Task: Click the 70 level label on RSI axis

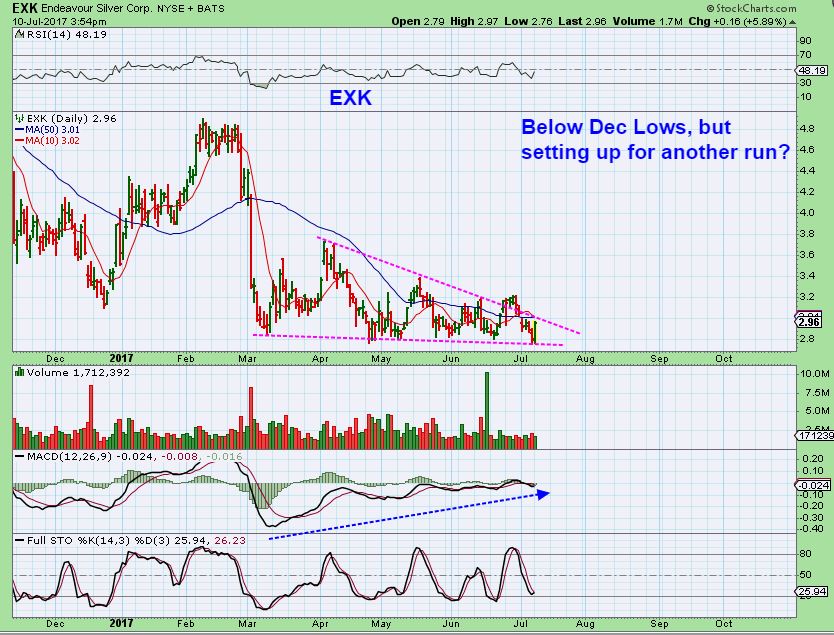Action: pyautogui.click(x=805, y=55)
